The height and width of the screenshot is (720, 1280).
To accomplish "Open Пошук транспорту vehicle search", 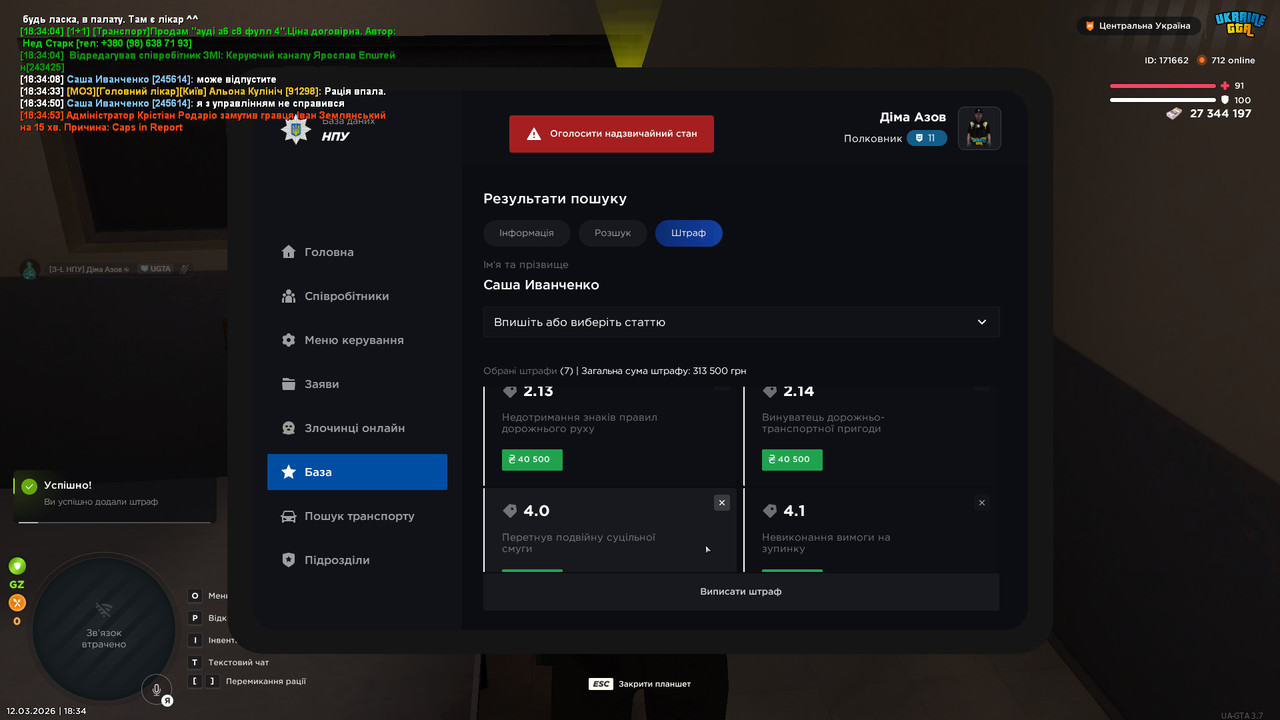I will coord(357,516).
